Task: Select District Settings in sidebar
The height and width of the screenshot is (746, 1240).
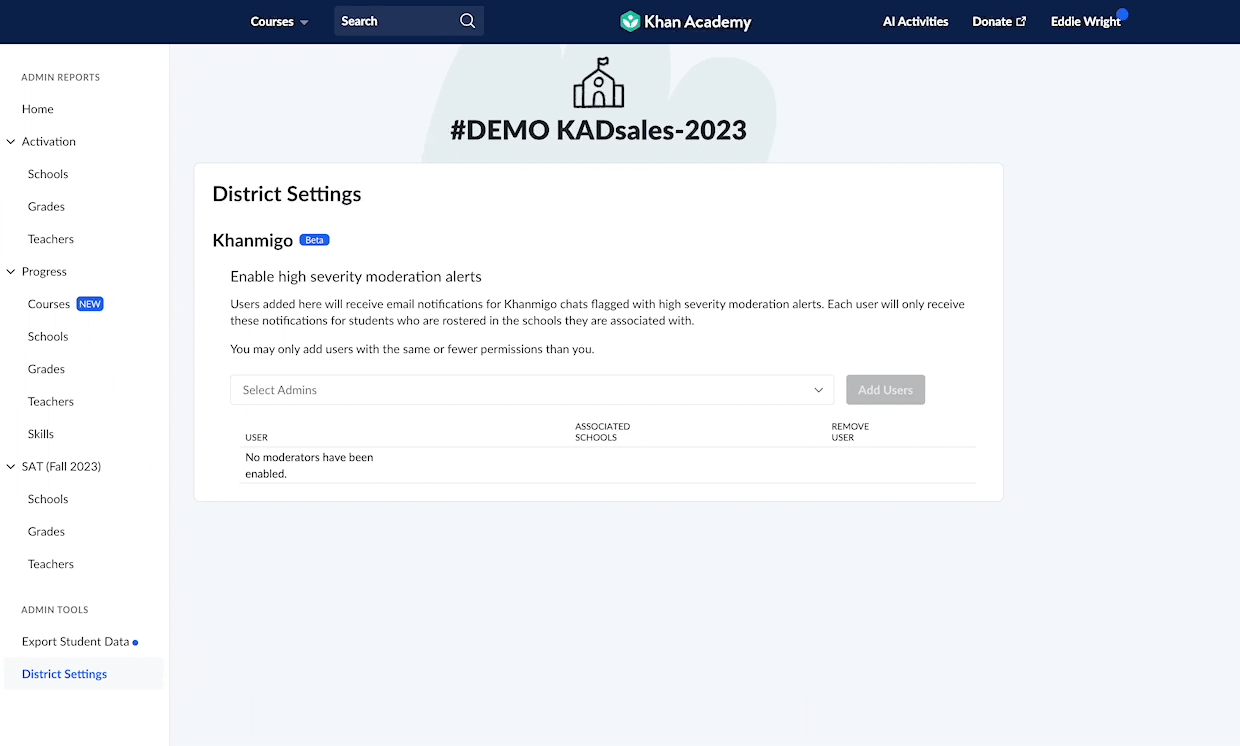Action: tap(64, 674)
